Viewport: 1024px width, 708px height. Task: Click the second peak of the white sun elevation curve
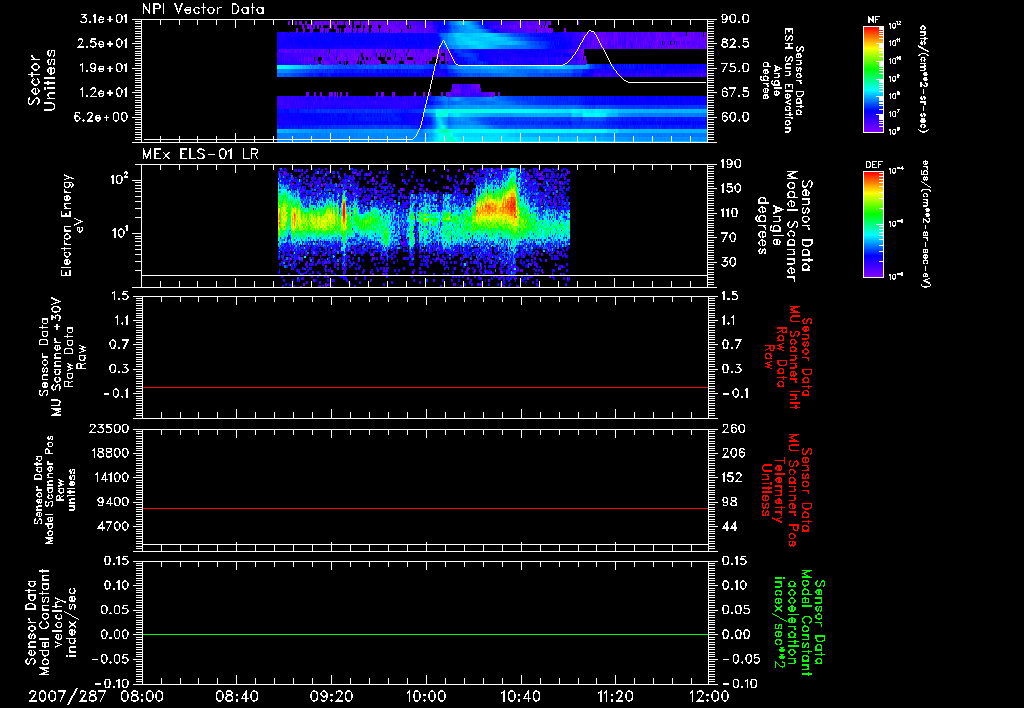591,31
